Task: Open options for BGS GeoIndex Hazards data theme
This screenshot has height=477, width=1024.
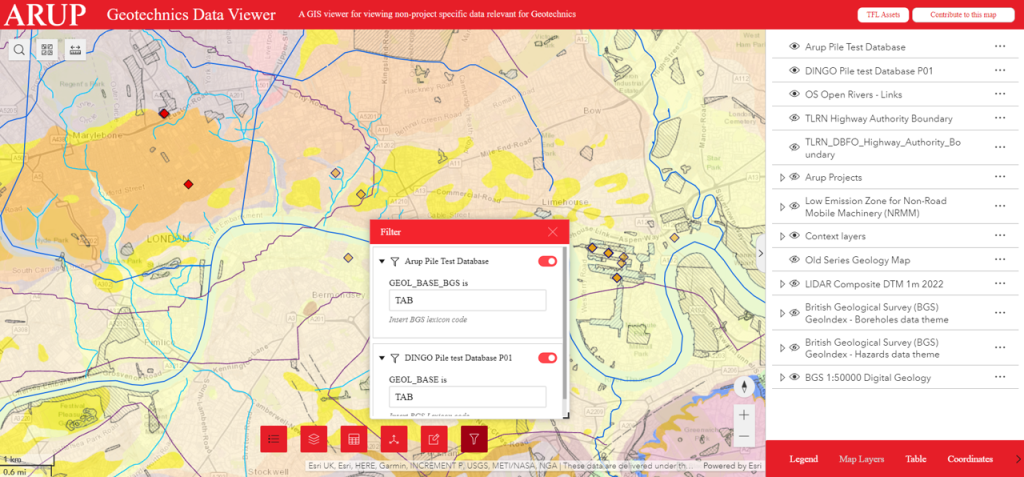Action: coord(1000,348)
